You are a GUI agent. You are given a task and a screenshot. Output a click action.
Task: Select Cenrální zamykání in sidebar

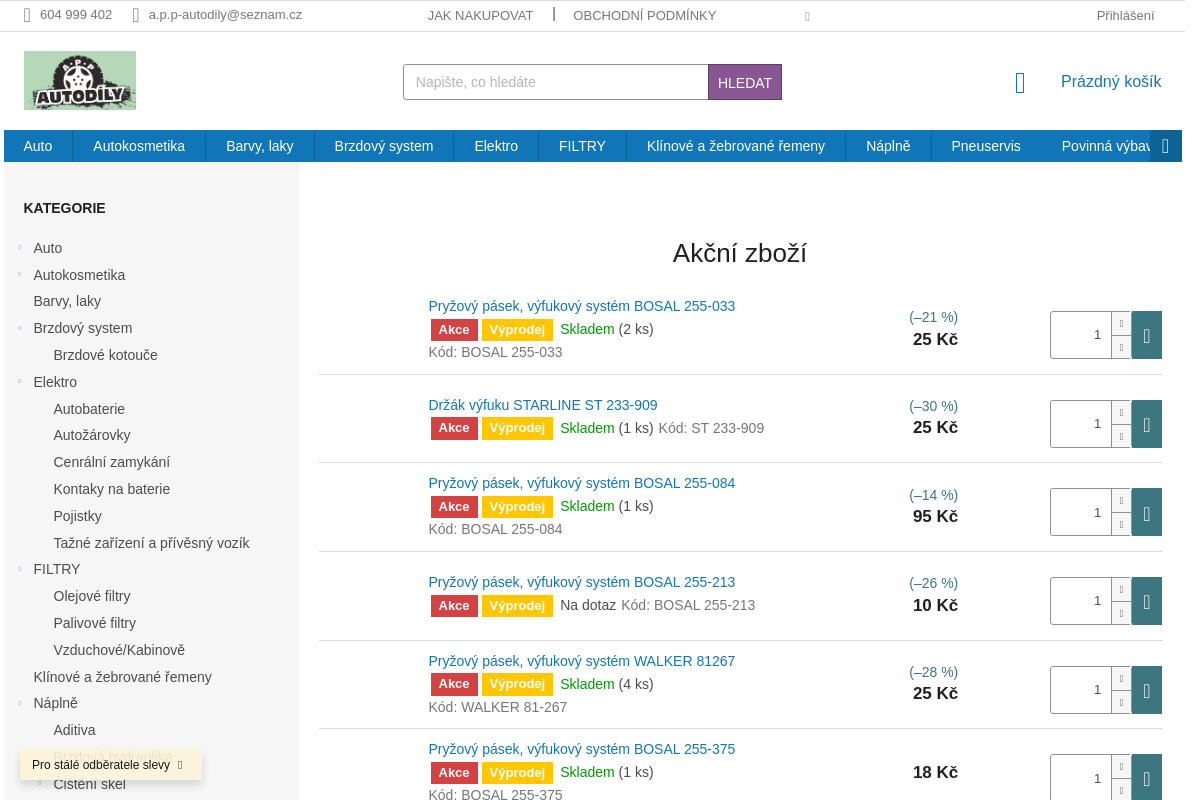tap(111, 462)
